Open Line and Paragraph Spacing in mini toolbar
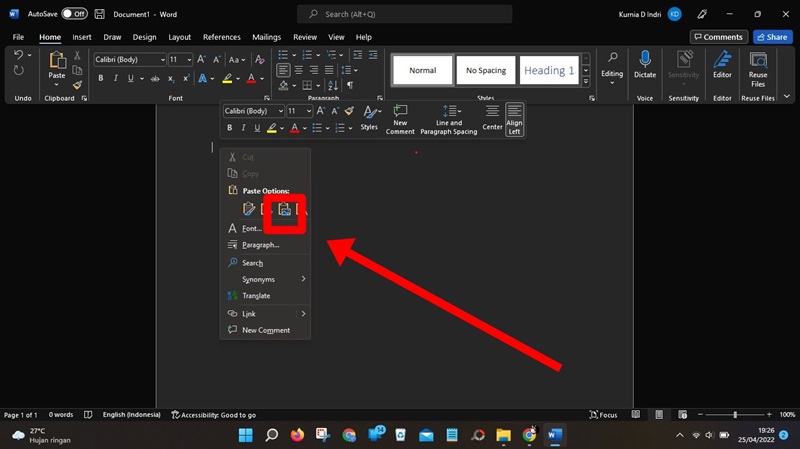This screenshot has width=800, height=449. click(449, 119)
